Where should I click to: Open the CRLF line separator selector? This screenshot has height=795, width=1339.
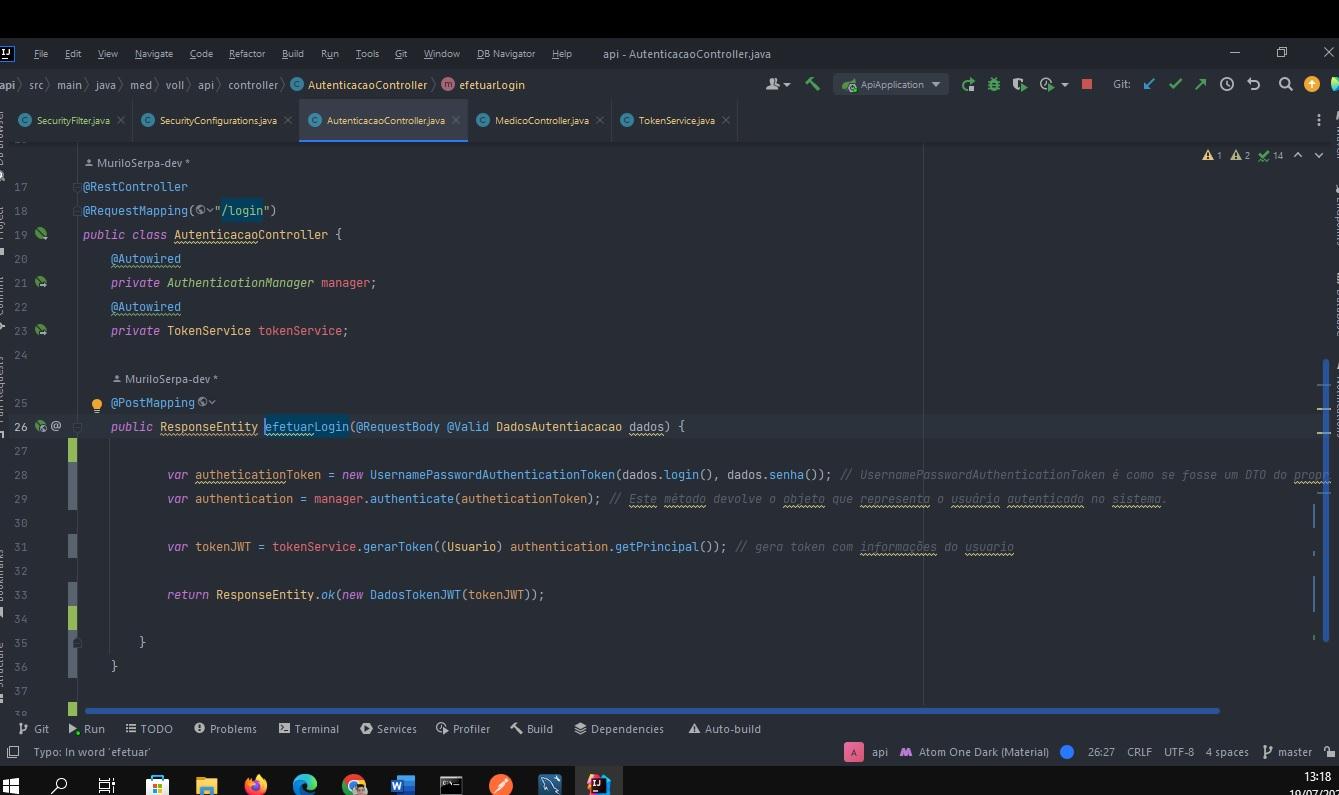1140,752
